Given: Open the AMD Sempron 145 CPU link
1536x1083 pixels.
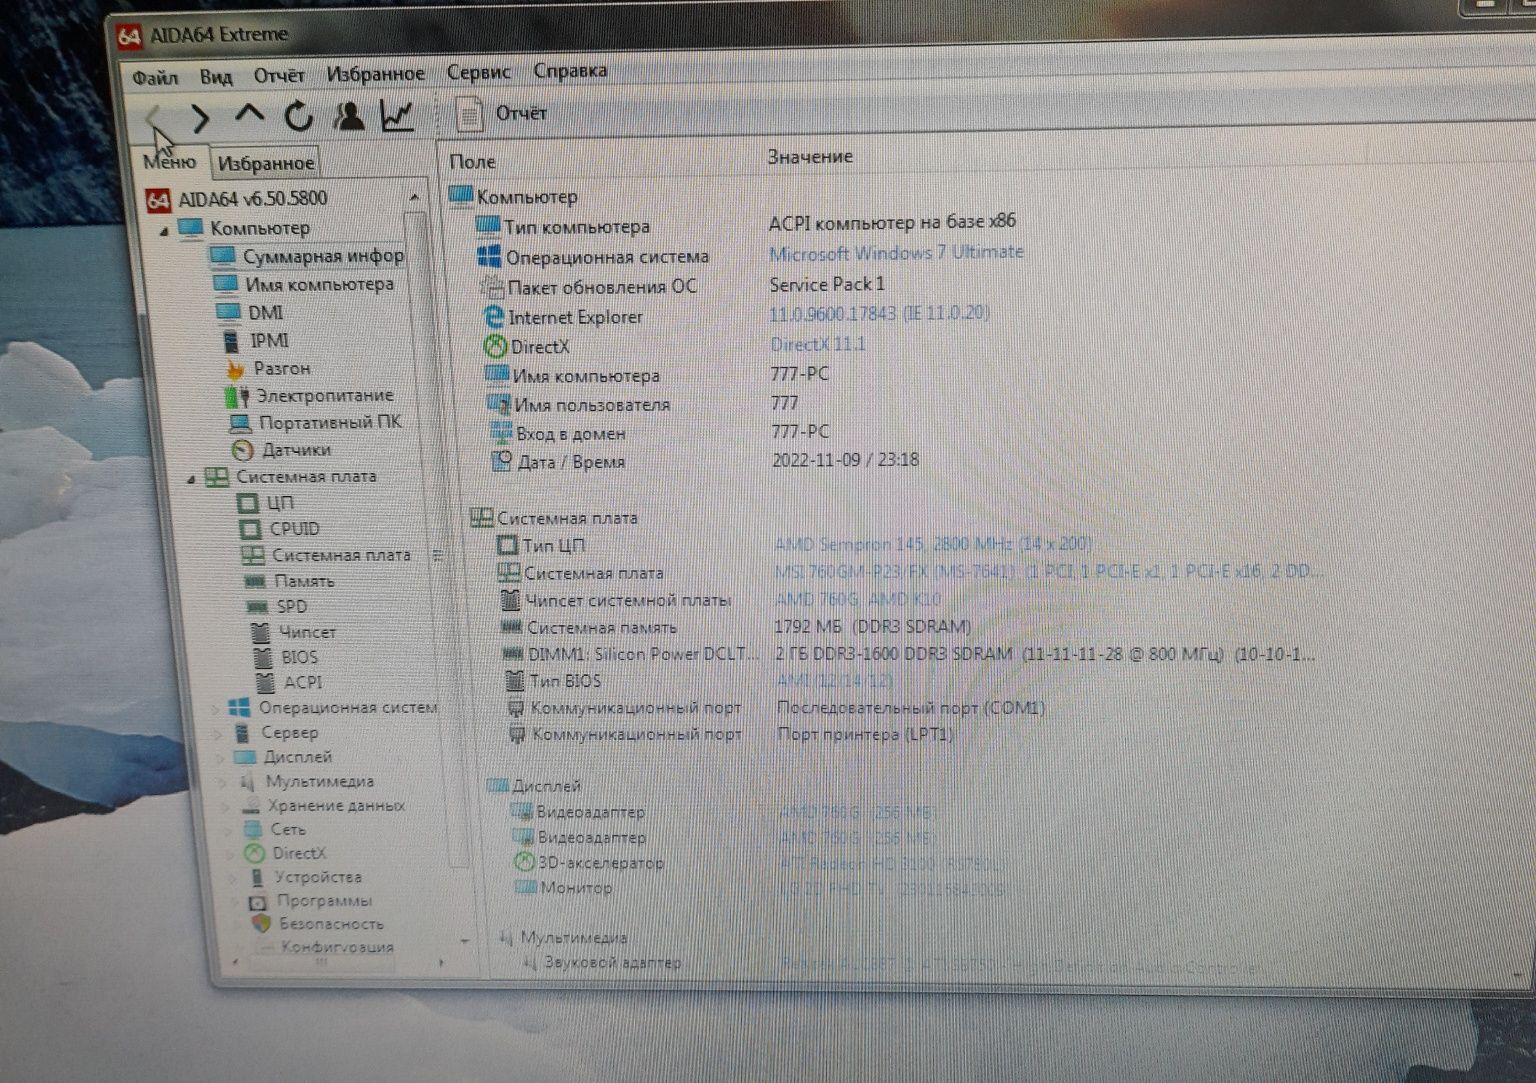Looking at the screenshot, I should coord(933,544).
